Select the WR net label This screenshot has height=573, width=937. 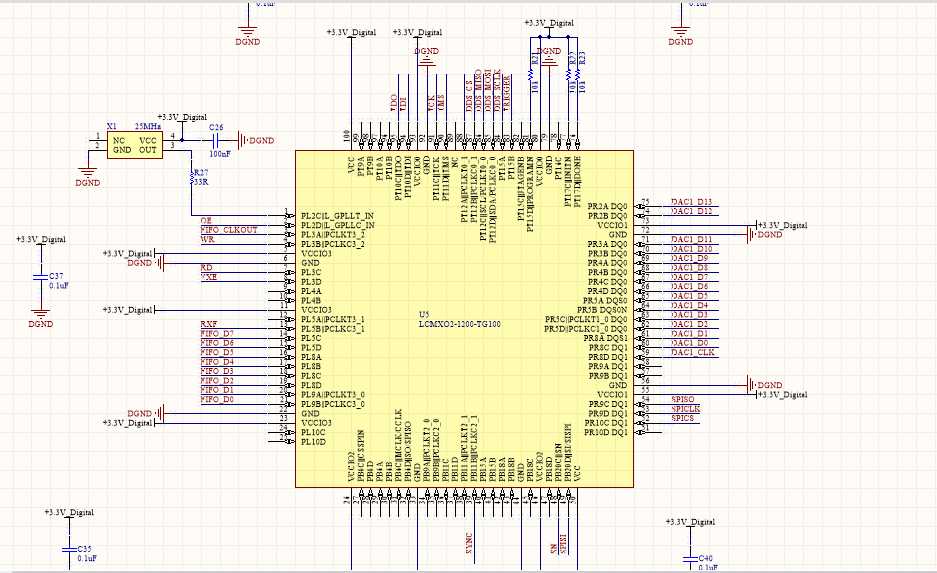point(207,240)
